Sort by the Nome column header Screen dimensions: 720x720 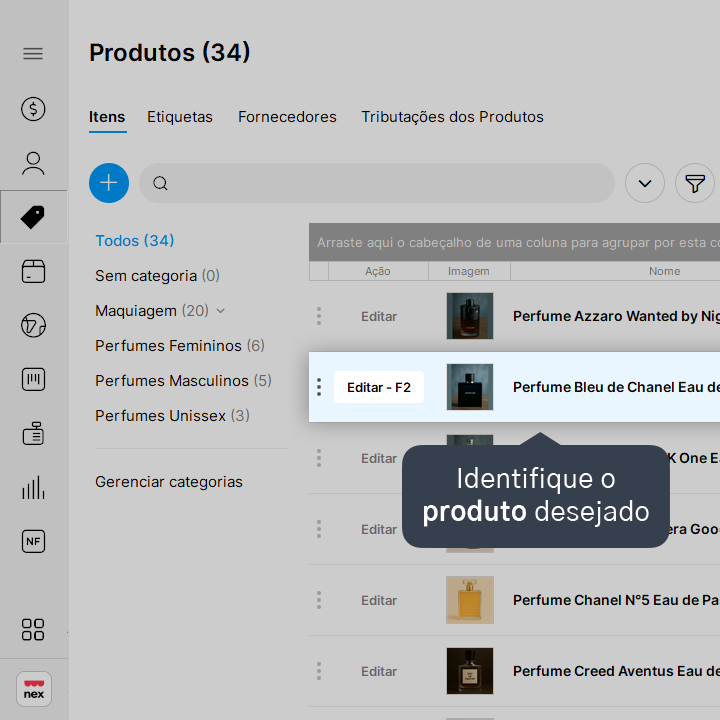tap(664, 271)
